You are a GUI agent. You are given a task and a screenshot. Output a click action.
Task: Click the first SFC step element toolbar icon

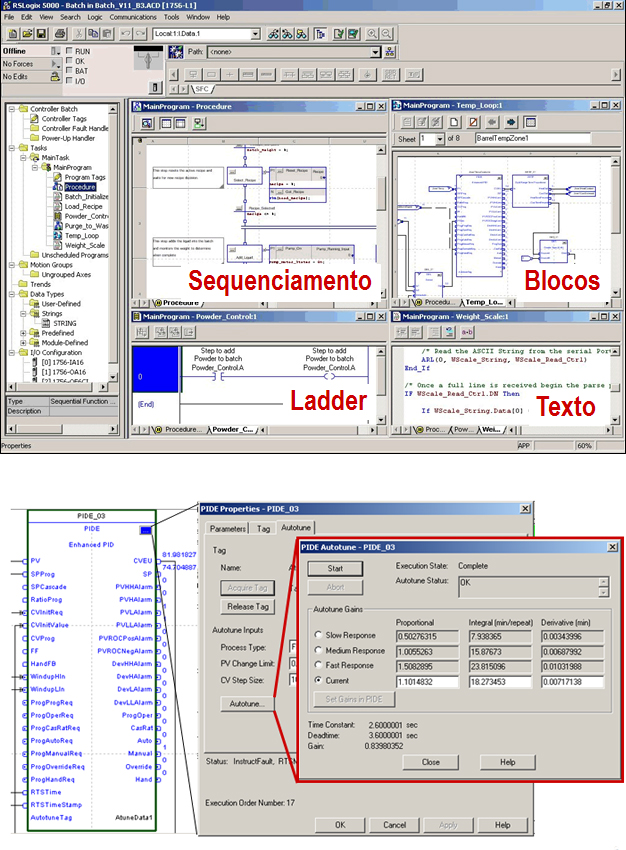coord(192,75)
